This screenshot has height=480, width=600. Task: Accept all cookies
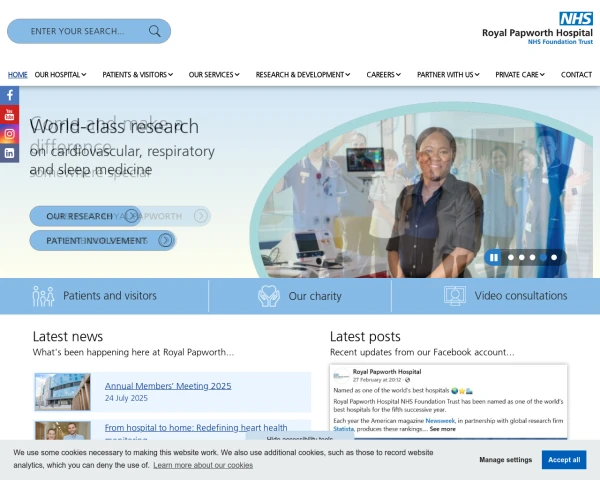(564, 460)
